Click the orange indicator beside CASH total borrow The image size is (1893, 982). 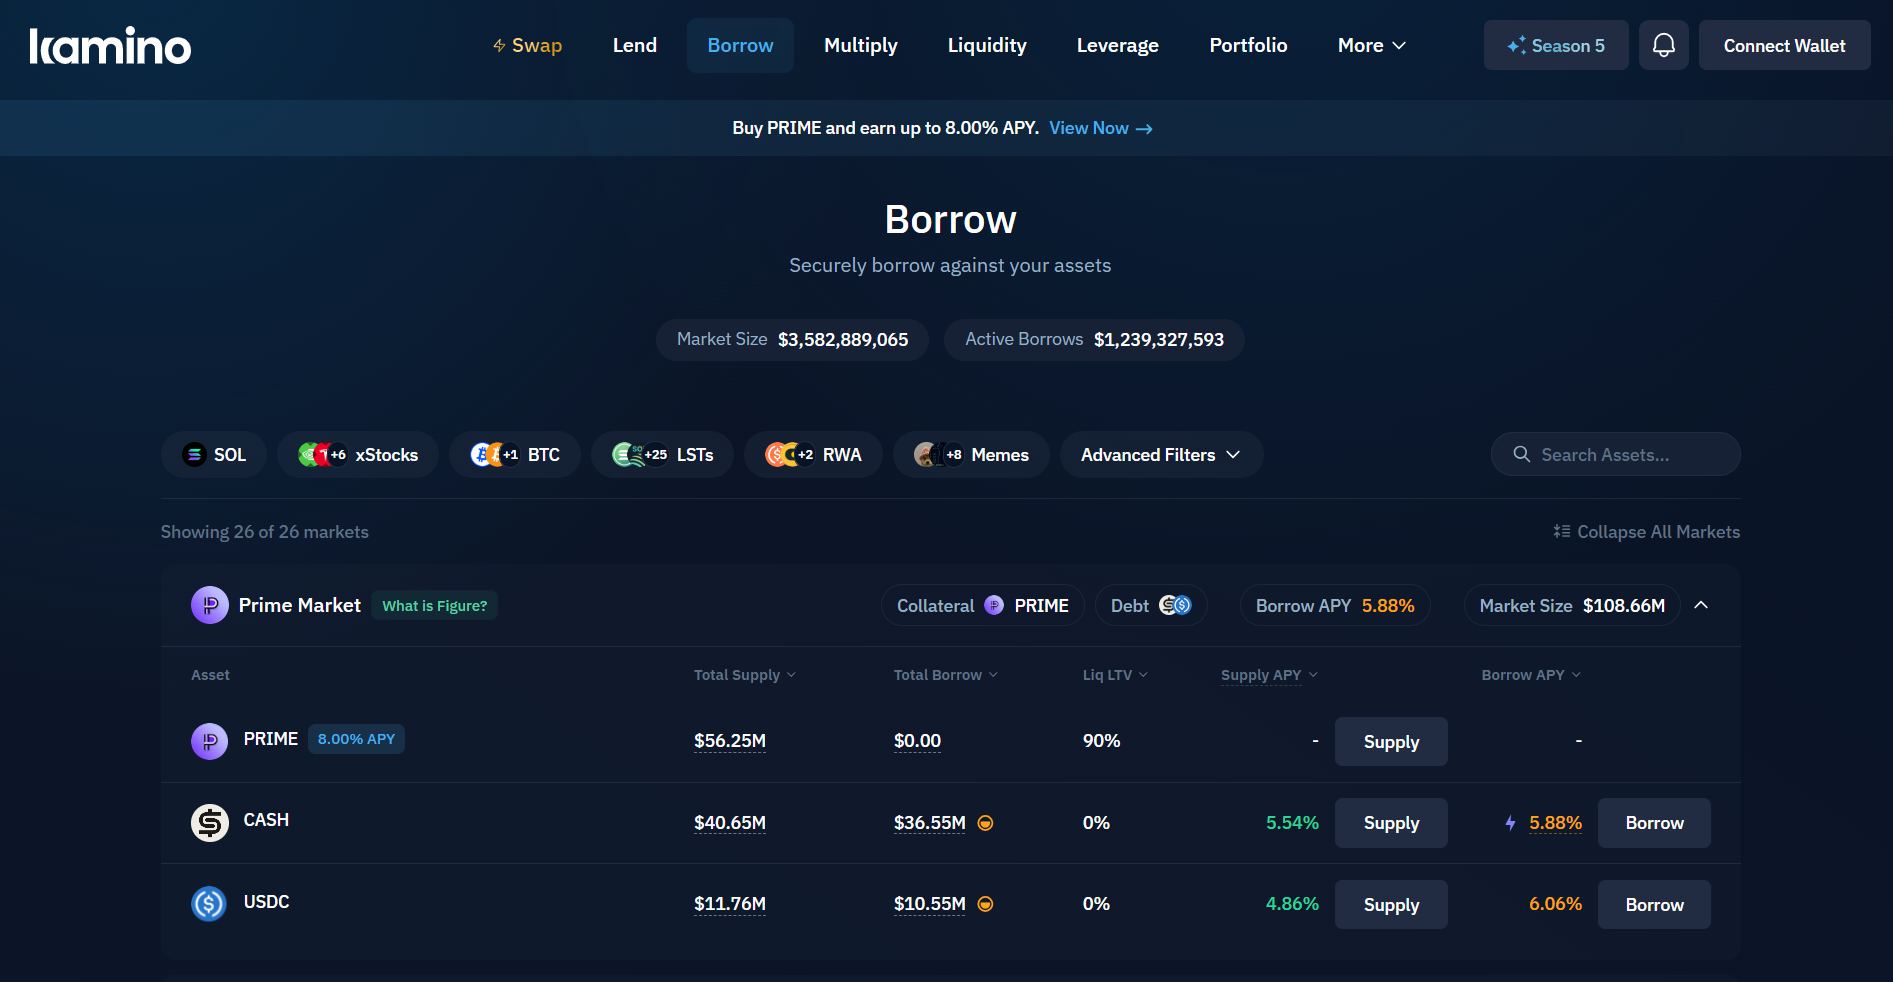coord(985,823)
